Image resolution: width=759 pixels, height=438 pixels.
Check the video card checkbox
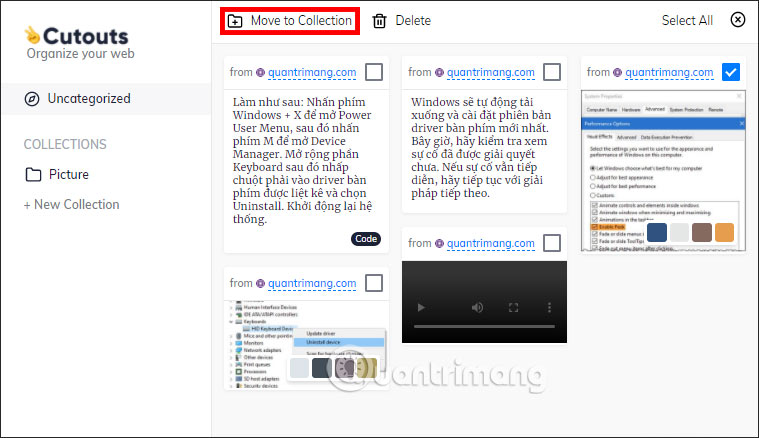click(552, 243)
